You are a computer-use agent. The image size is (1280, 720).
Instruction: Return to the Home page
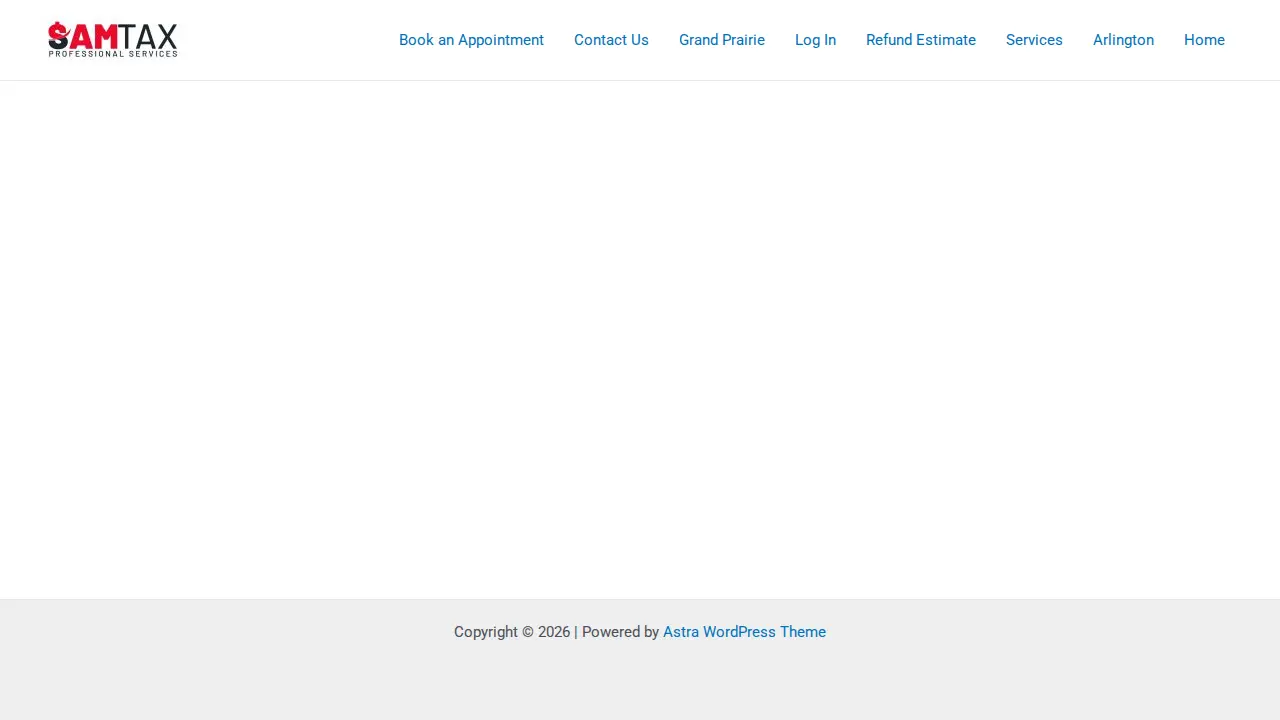point(1204,40)
